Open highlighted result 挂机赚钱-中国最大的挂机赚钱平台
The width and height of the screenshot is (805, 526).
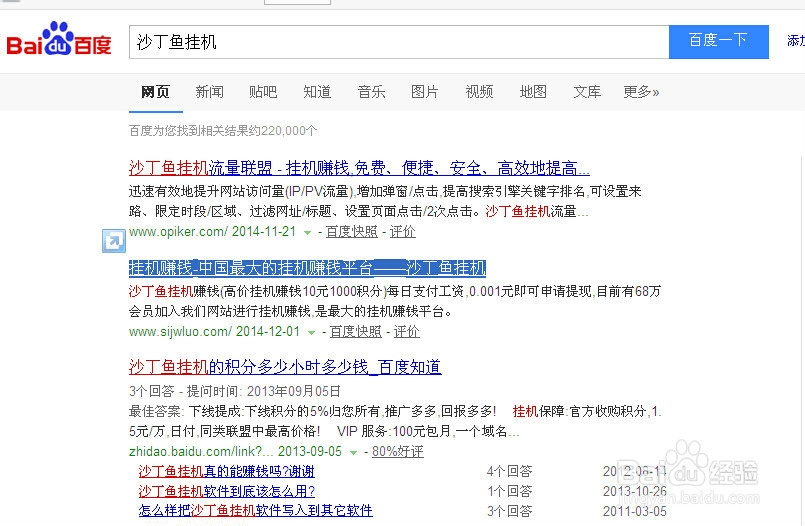tap(307, 267)
